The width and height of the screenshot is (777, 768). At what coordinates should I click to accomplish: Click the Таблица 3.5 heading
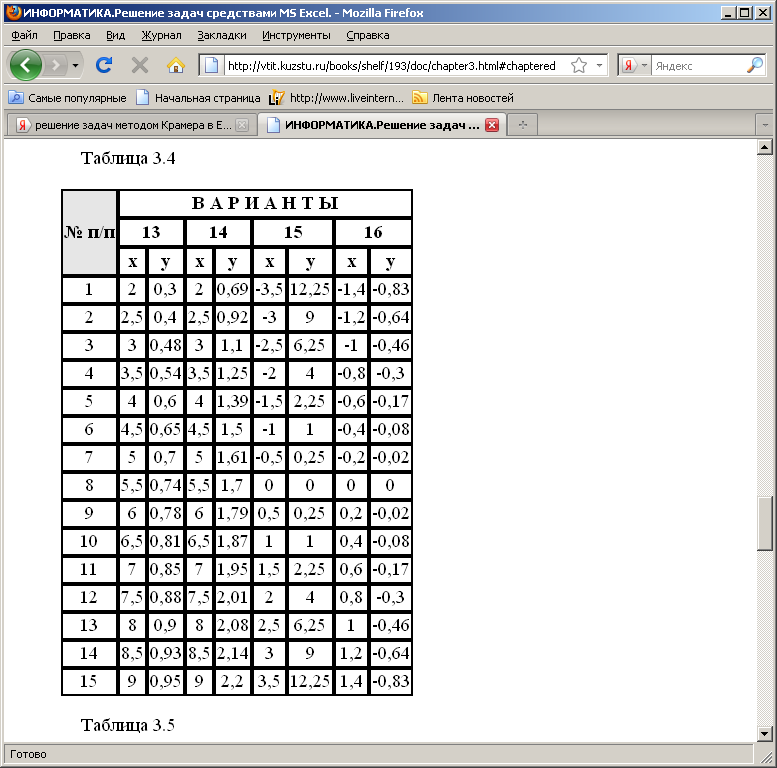(128, 725)
